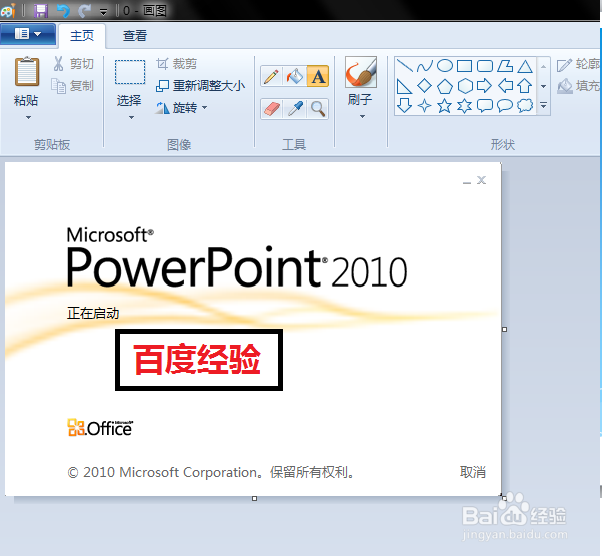Click the X on PowerPoint splash image
This screenshot has width=602, height=556.
[481, 180]
